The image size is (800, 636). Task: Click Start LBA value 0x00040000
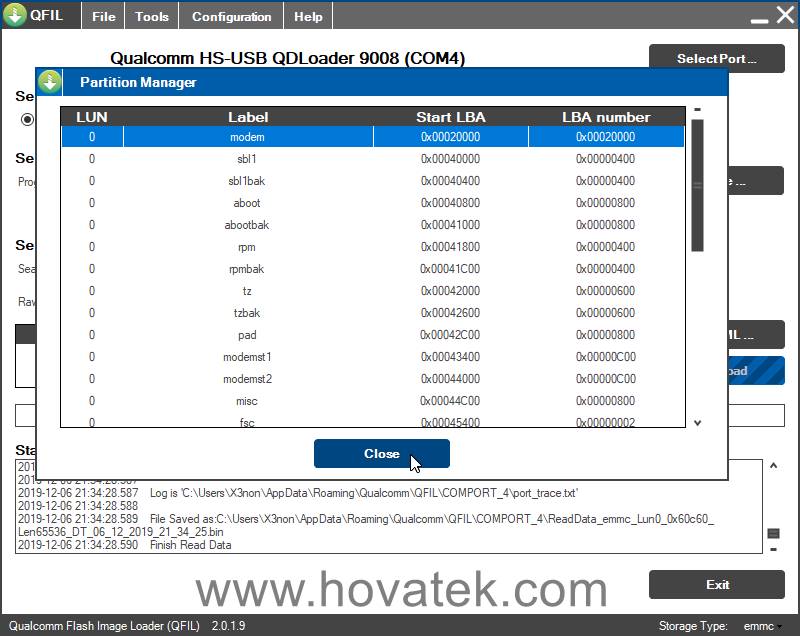coord(451,159)
